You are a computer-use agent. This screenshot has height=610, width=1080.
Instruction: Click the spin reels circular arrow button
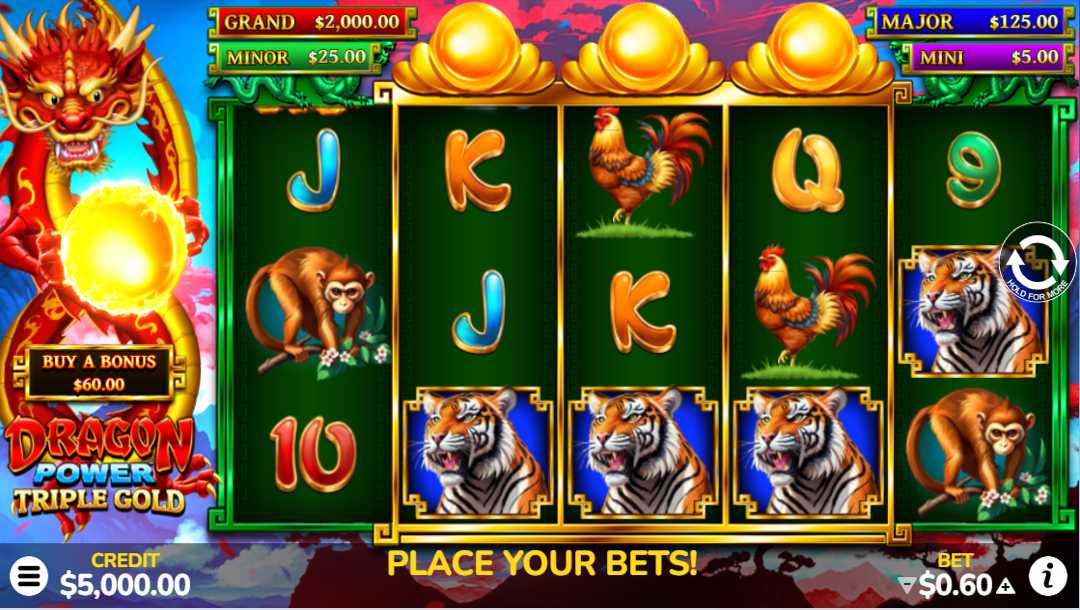[1037, 262]
